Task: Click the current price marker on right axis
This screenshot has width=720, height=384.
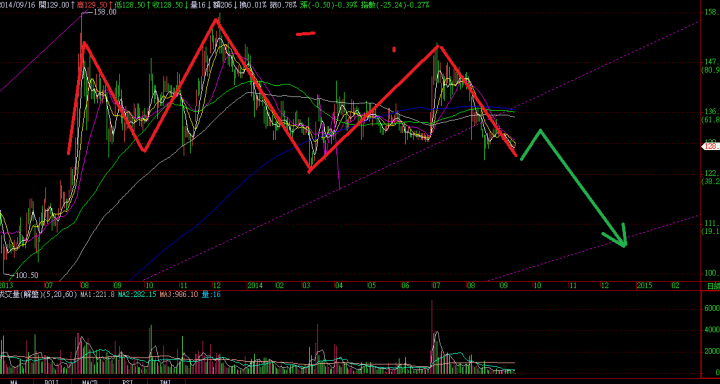Action: click(x=711, y=146)
